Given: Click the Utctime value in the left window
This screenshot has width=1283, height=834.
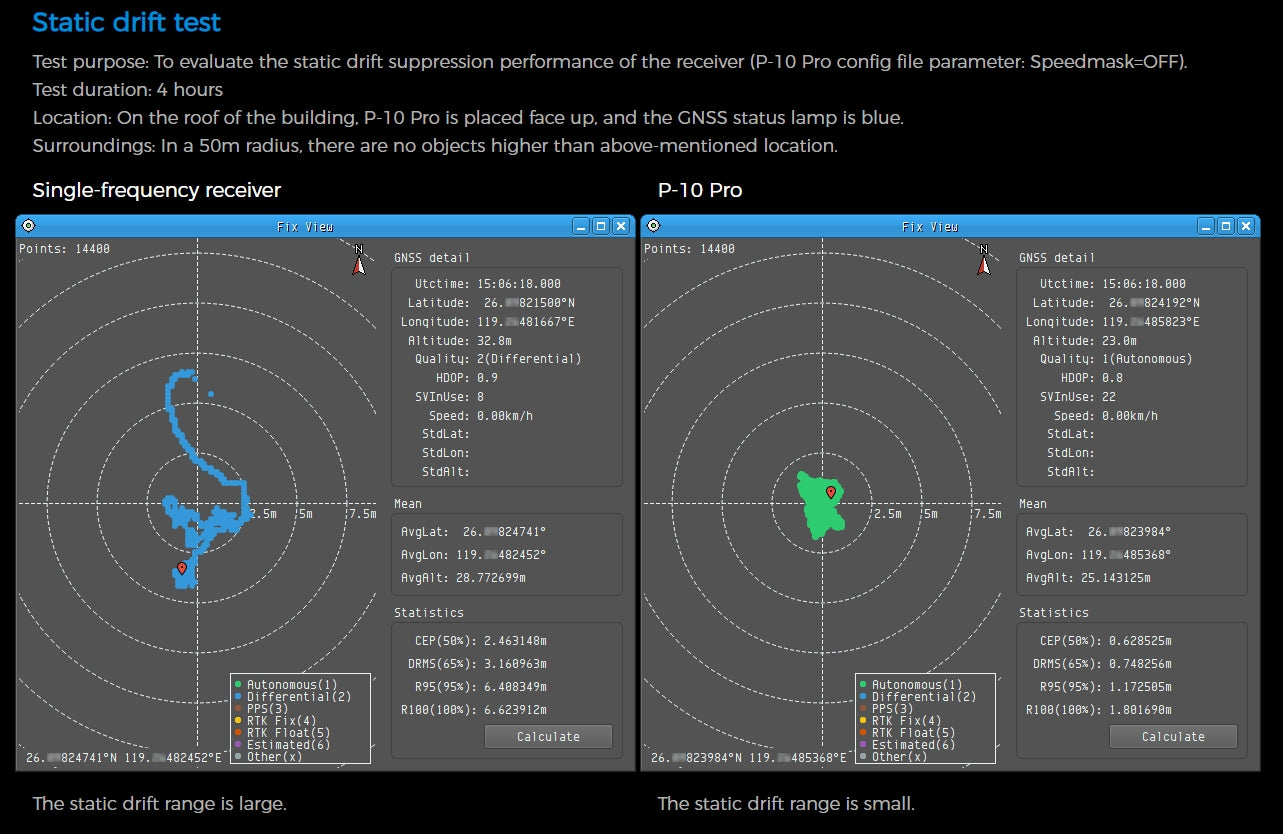Looking at the screenshot, I should click(x=519, y=284).
